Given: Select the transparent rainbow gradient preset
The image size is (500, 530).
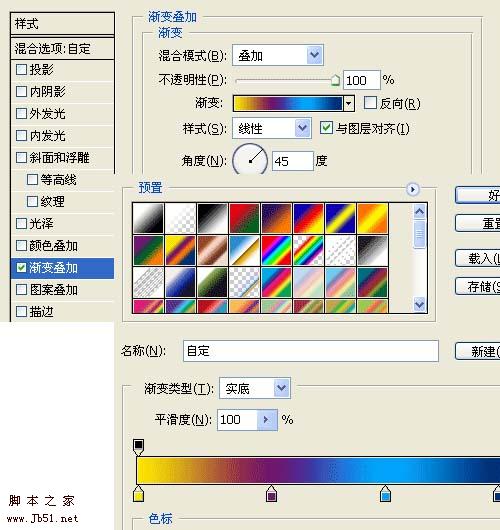Looking at the screenshot, I should coord(309,250).
